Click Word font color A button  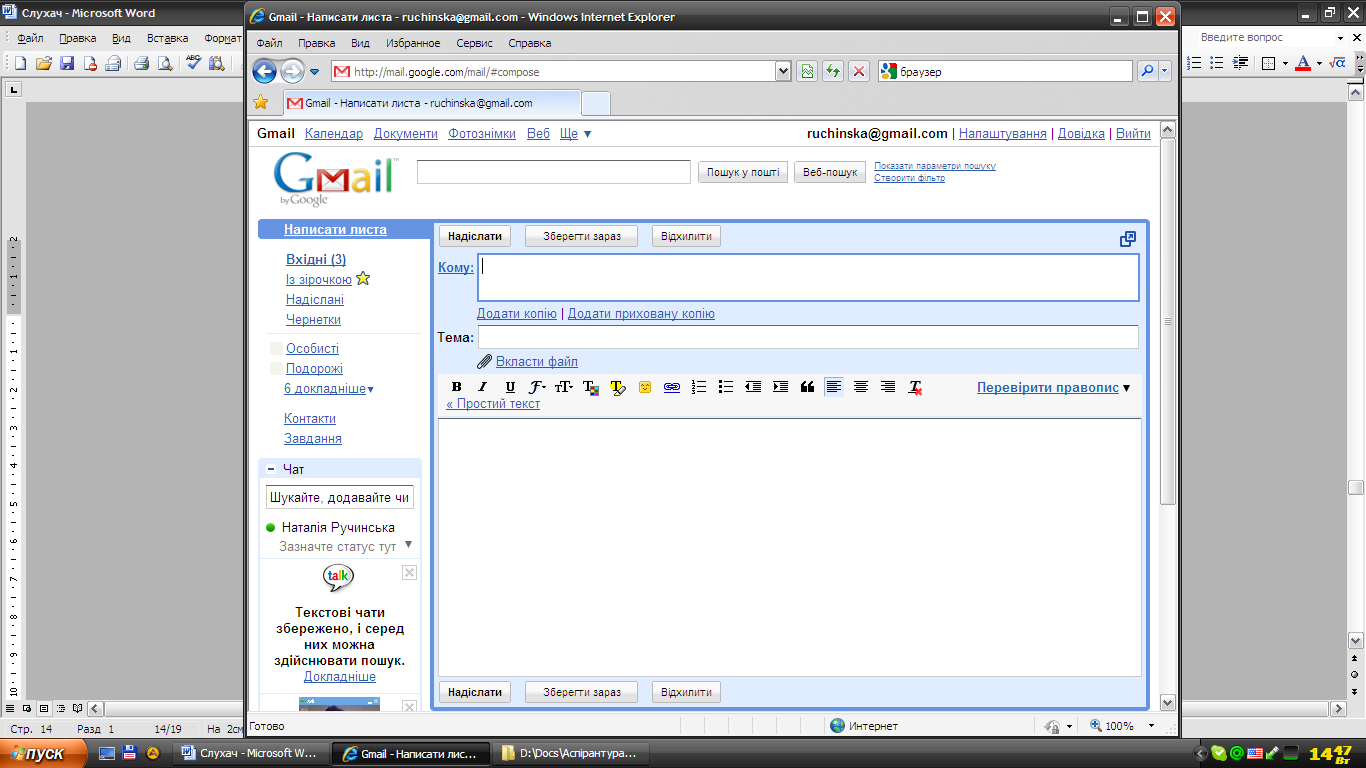tap(1303, 63)
